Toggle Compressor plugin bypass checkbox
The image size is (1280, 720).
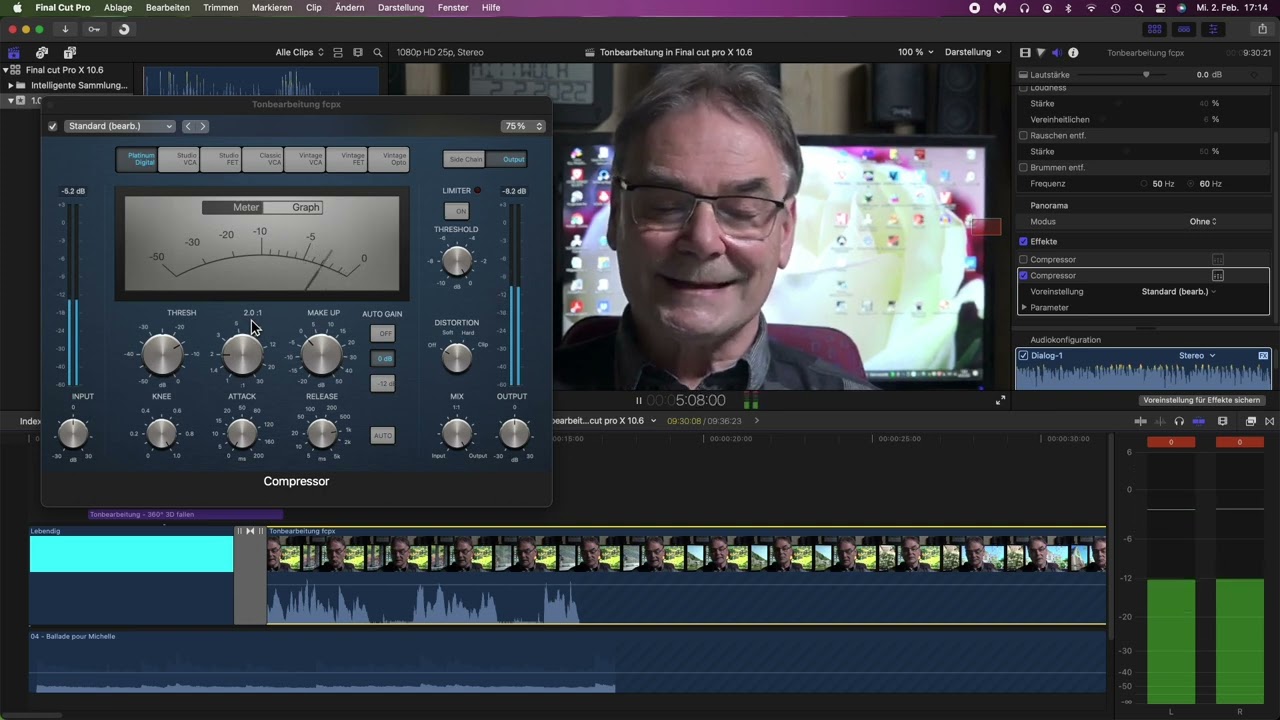click(x=53, y=126)
